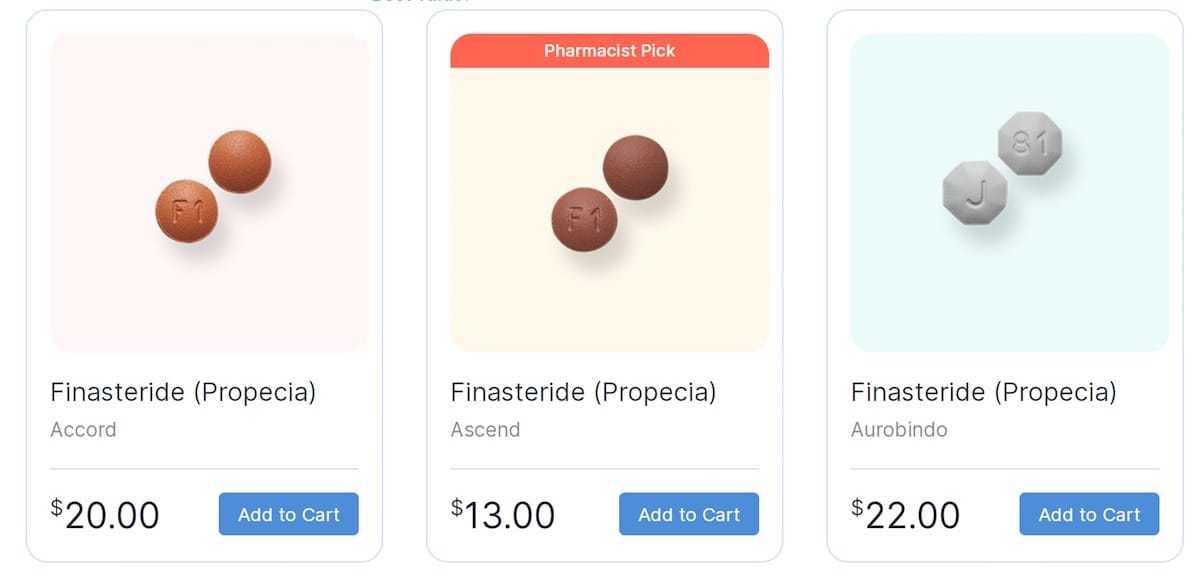The height and width of the screenshot is (579, 1201).
Task: Click the $22.00 price
Action: pyautogui.click(x=905, y=515)
